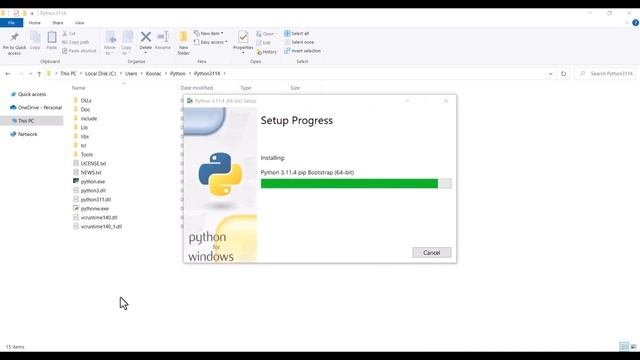The width and height of the screenshot is (640, 360).
Task: Sort by Size column header
Action: tap(295, 88)
